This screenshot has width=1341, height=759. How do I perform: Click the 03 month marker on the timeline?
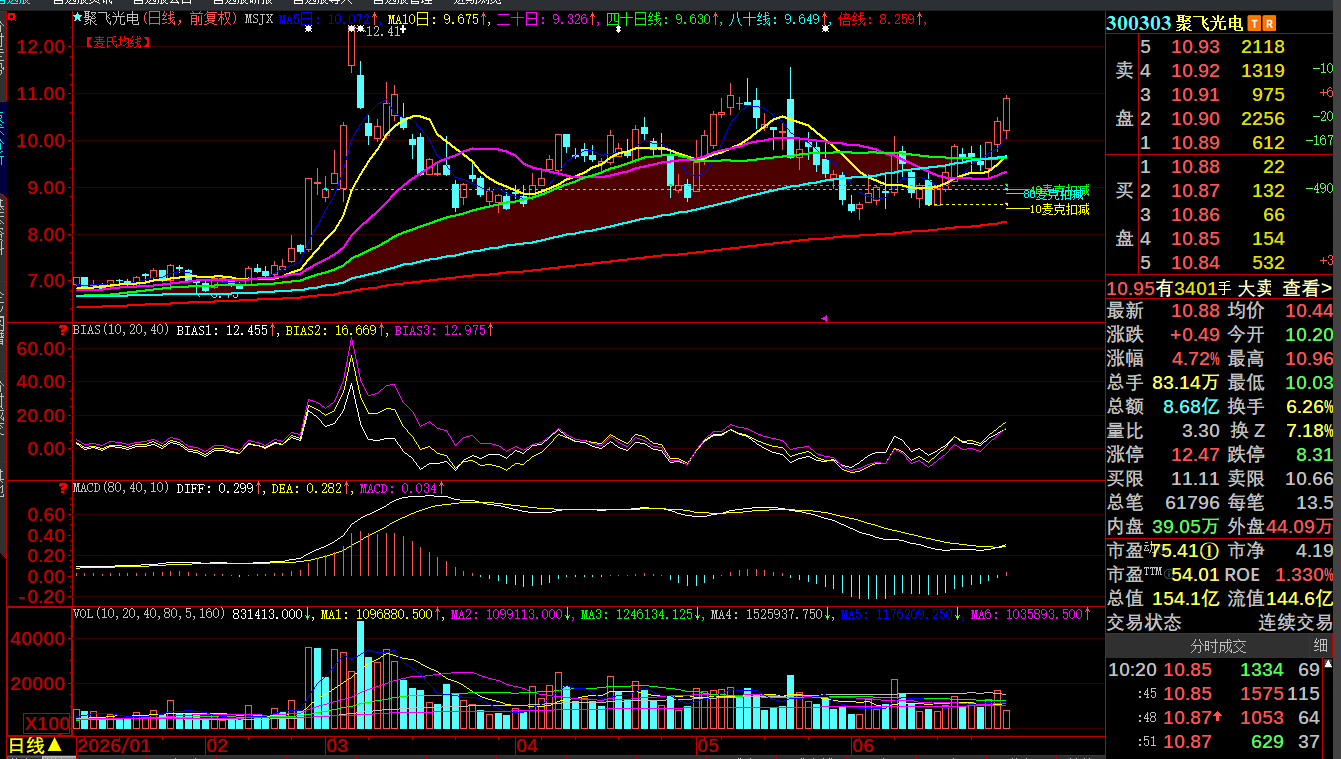pos(336,746)
